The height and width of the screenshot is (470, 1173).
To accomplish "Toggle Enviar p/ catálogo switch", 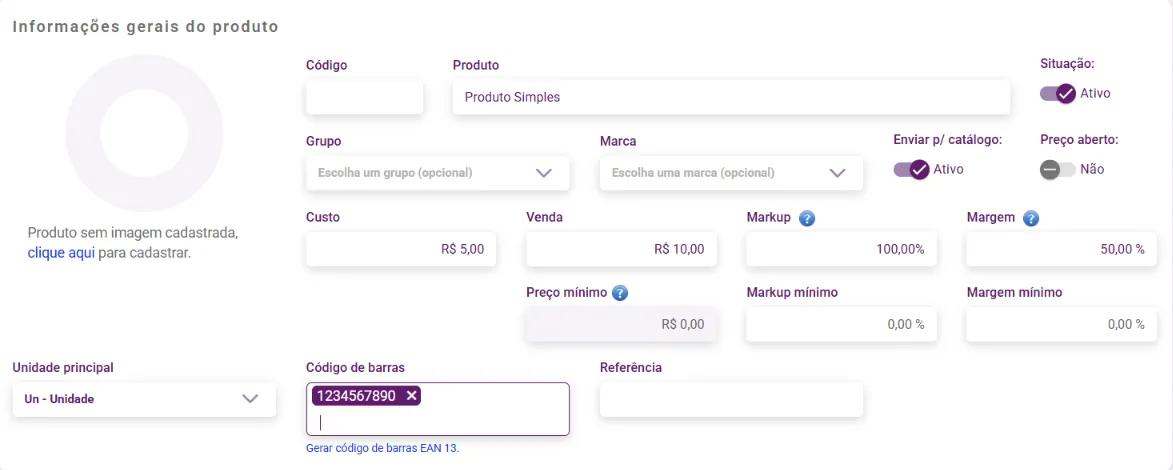I will 911,169.
